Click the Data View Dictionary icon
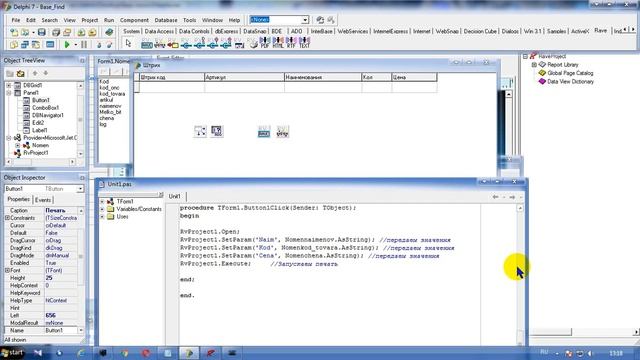This screenshot has width=640, height=360. (542, 81)
